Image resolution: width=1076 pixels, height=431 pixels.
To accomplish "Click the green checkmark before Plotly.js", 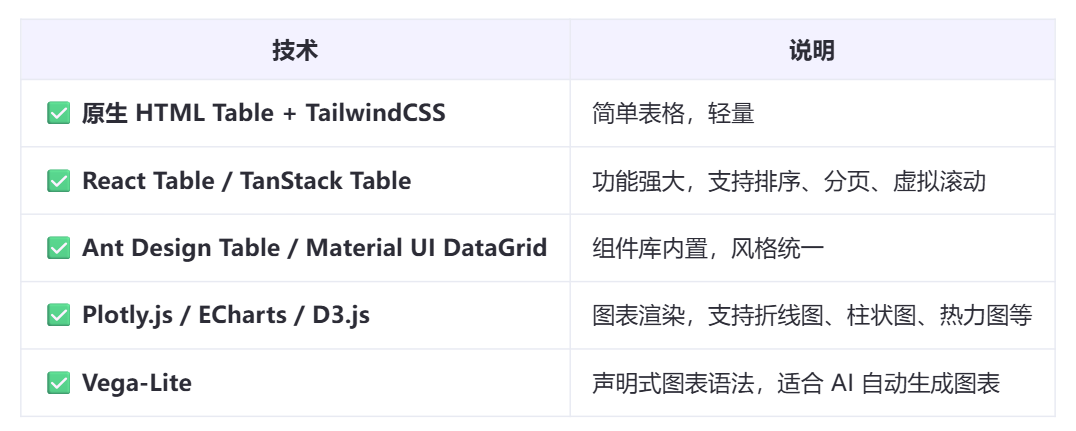I will (58, 315).
